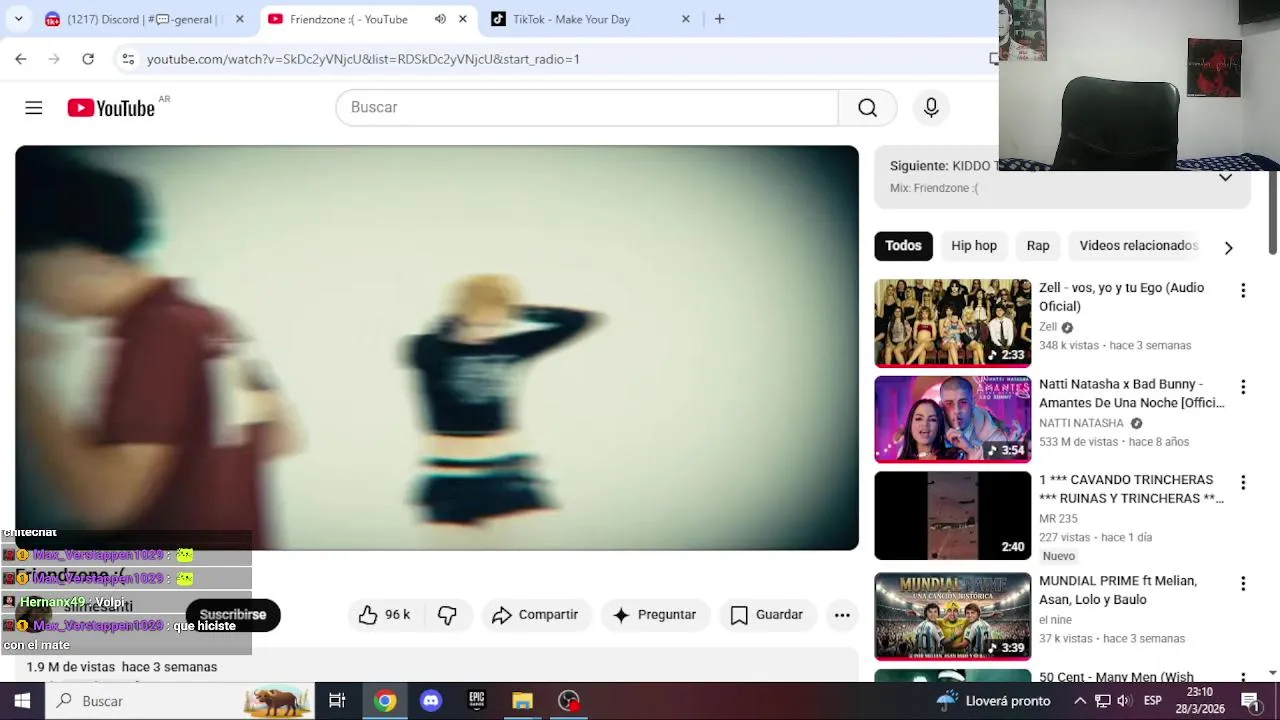Click the '96 k' like count
The width and height of the screenshot is (1280, 720).
(397, 615)
